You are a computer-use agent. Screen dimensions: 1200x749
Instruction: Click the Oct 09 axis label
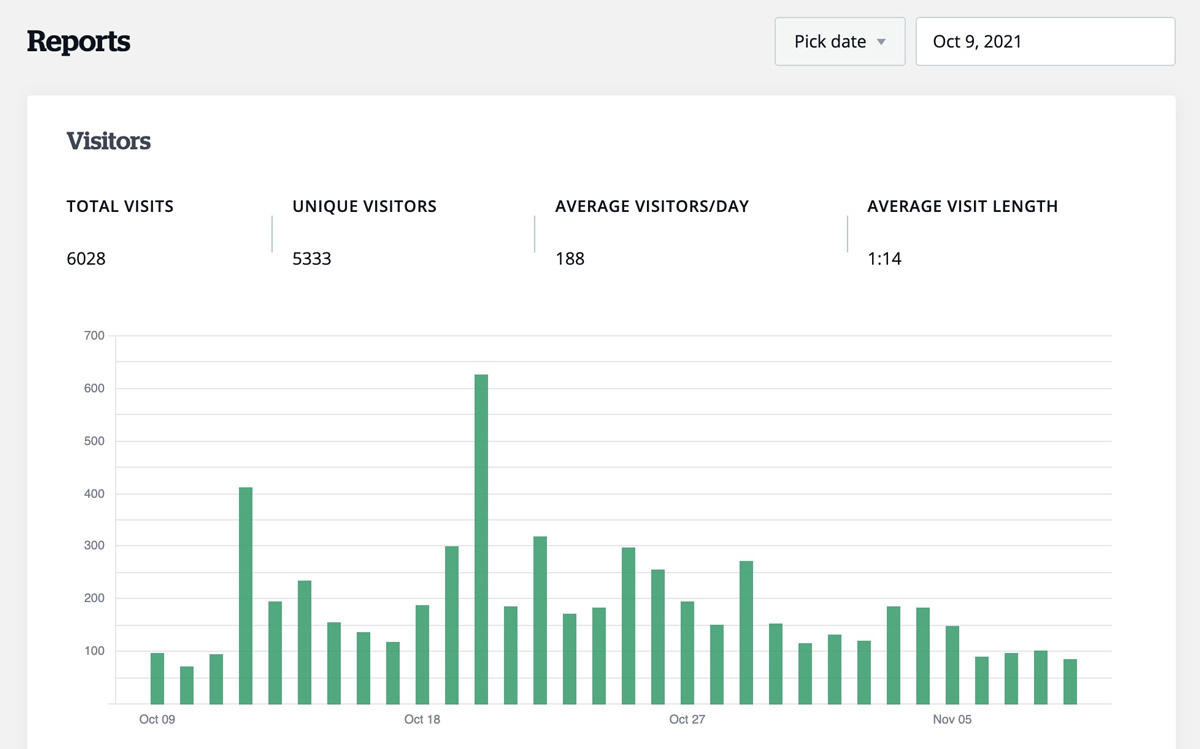coord(157,720)
